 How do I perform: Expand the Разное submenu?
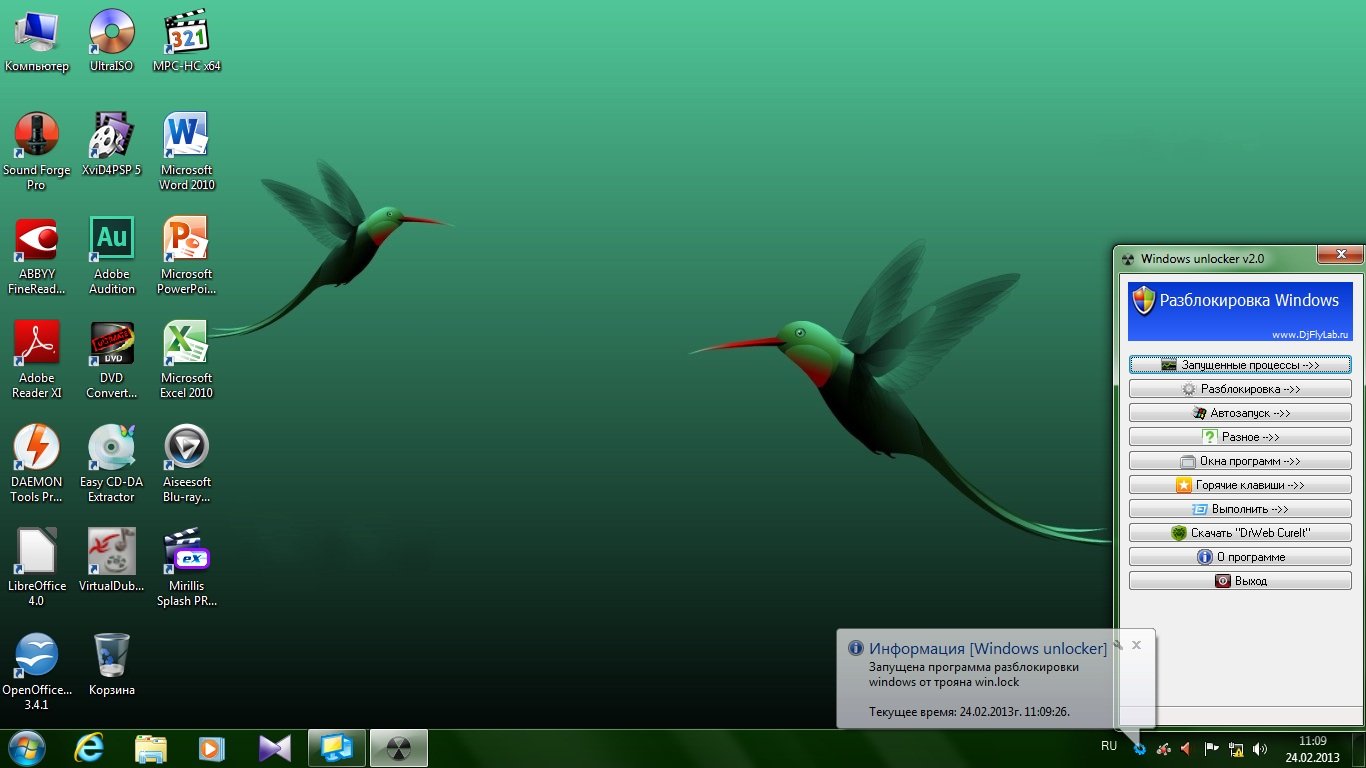click(1240, 437)
